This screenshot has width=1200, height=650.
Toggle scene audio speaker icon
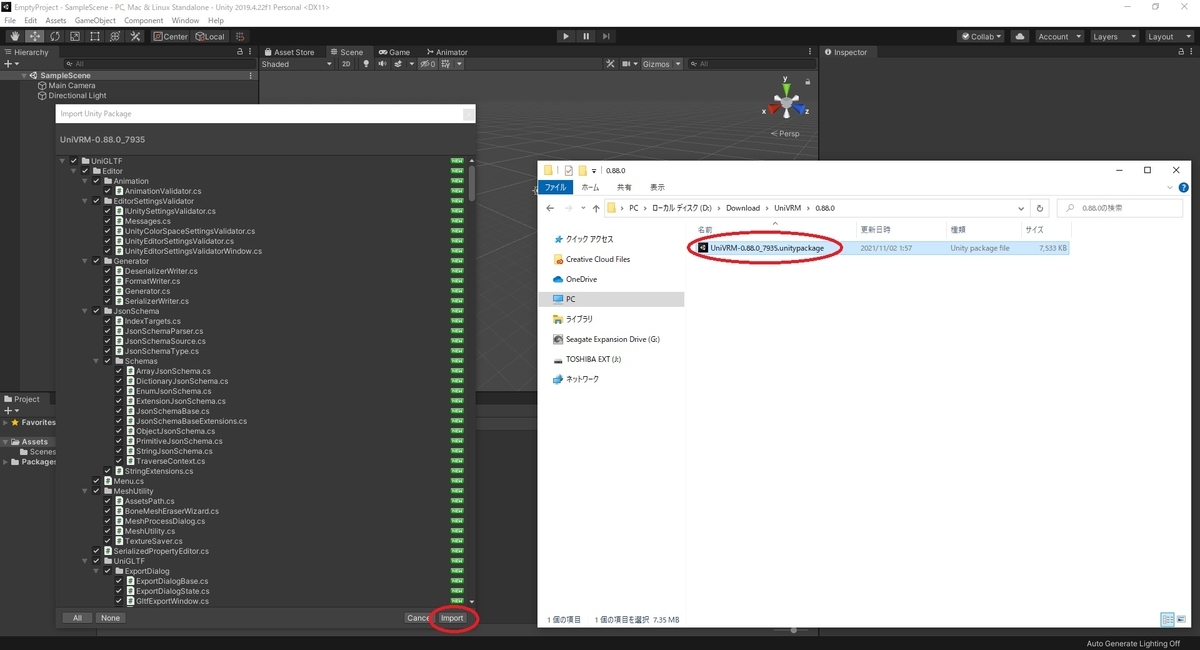click(382, 64)
